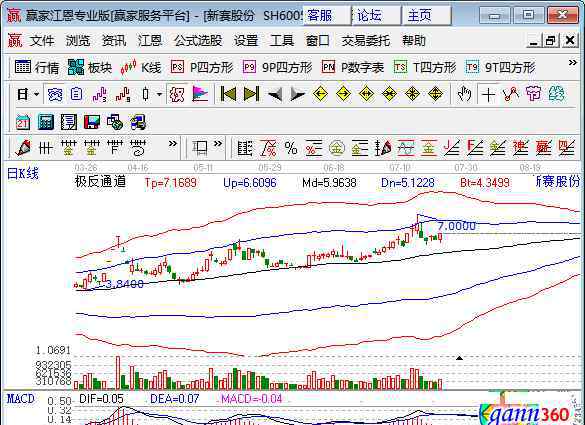
Task: Open the 交易委托 menu
Action: coord(365,40)
